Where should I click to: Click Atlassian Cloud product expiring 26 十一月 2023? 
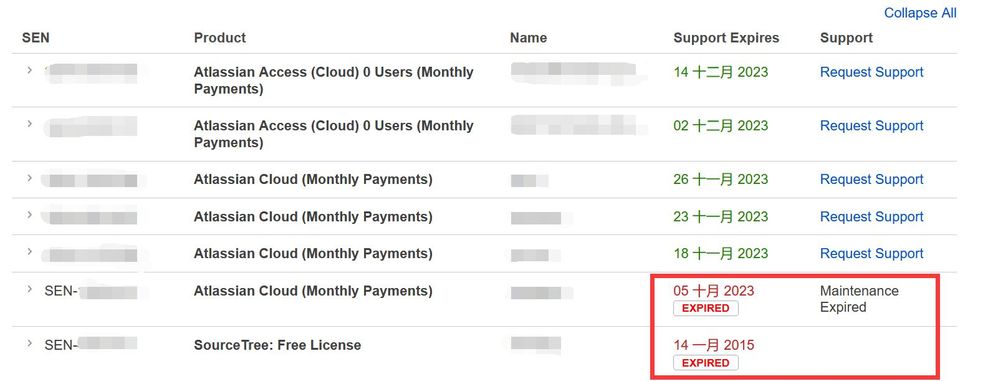pos(313,179)
